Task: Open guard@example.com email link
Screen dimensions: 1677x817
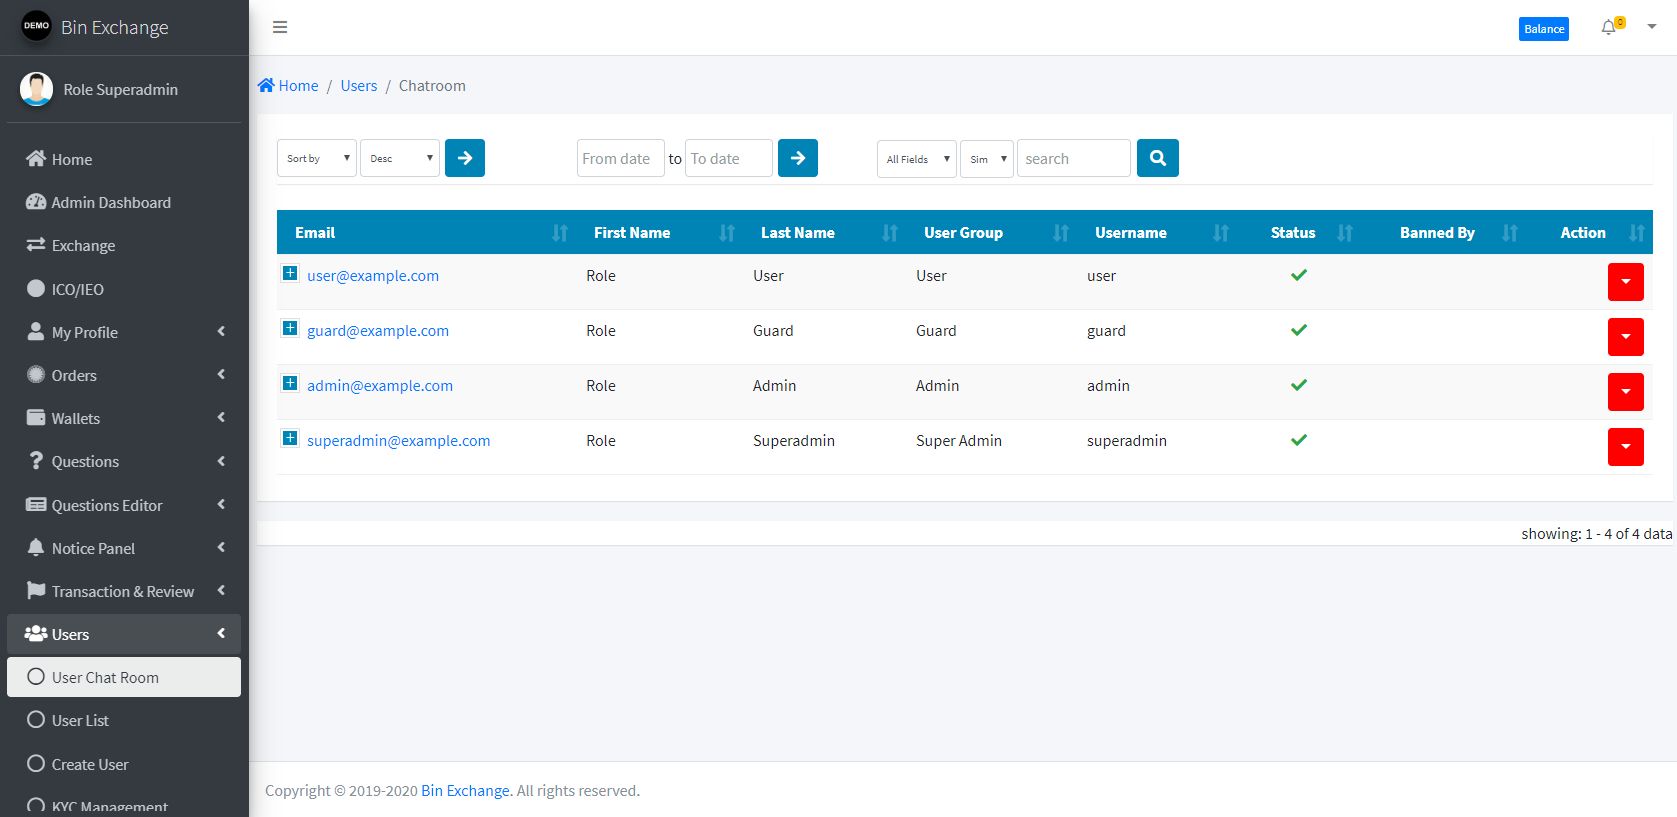Action: [x=378, y=331]
